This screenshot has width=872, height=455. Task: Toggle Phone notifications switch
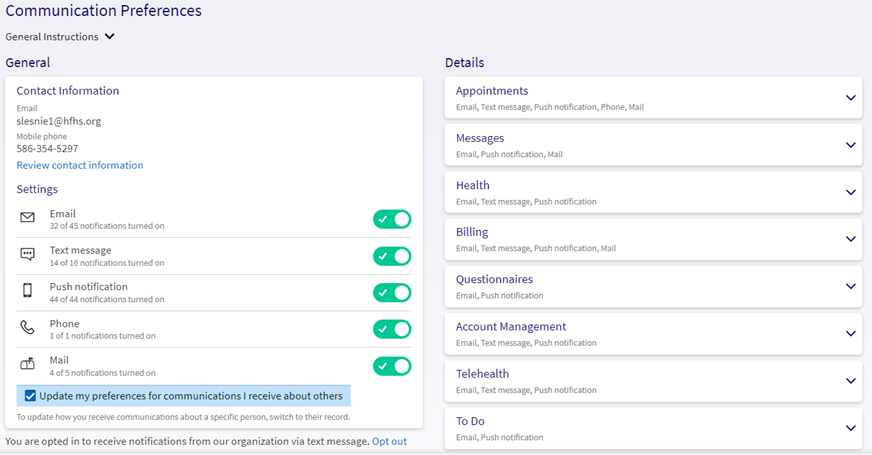point(392,329)
